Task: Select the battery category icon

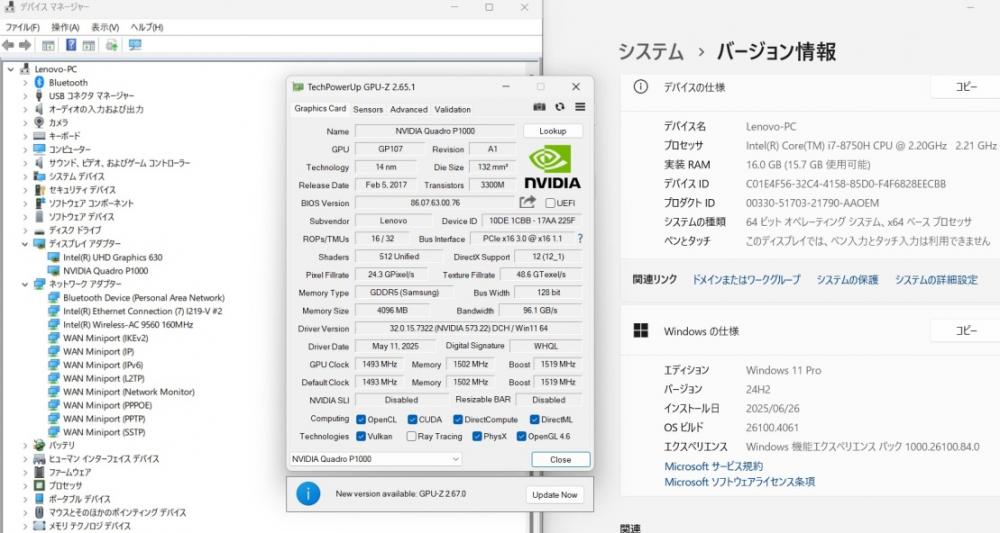Action: (40, 445)
